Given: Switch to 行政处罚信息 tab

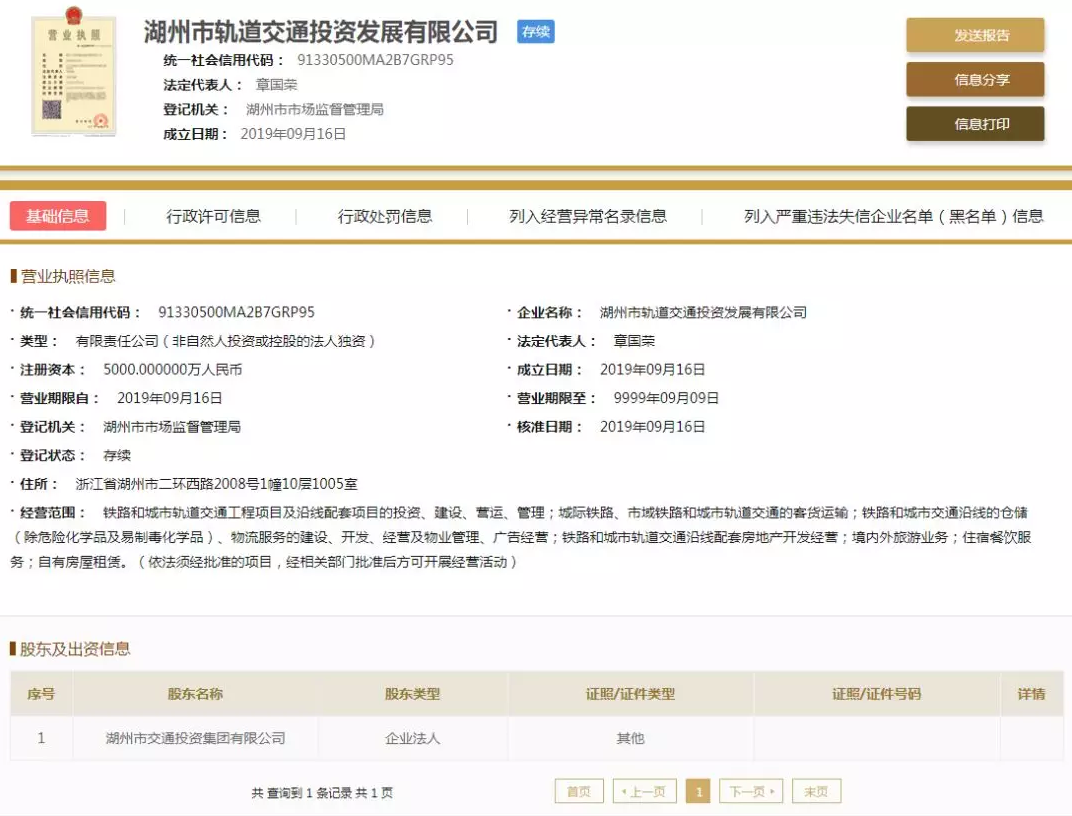Looking at the screenshot, I should pos(385,217).
